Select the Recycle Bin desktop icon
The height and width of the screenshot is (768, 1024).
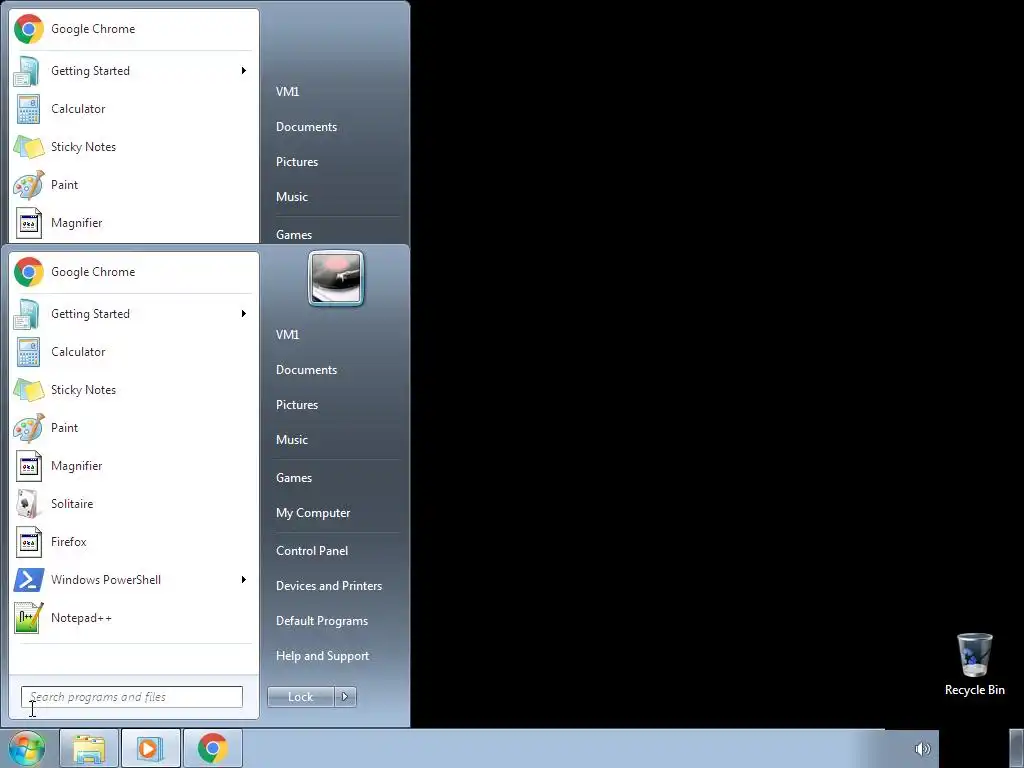coord(974,664)
